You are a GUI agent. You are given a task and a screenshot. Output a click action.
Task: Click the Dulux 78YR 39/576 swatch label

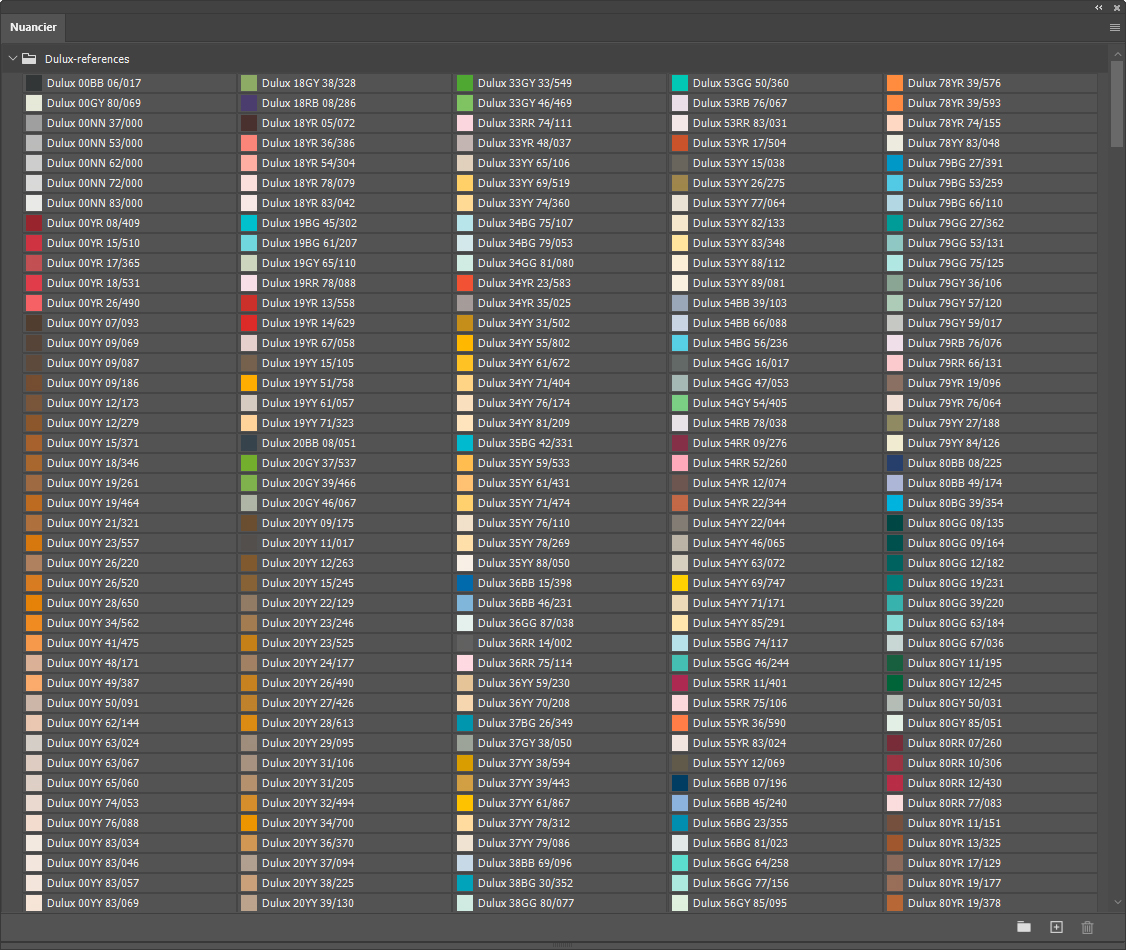pos(955,83)
